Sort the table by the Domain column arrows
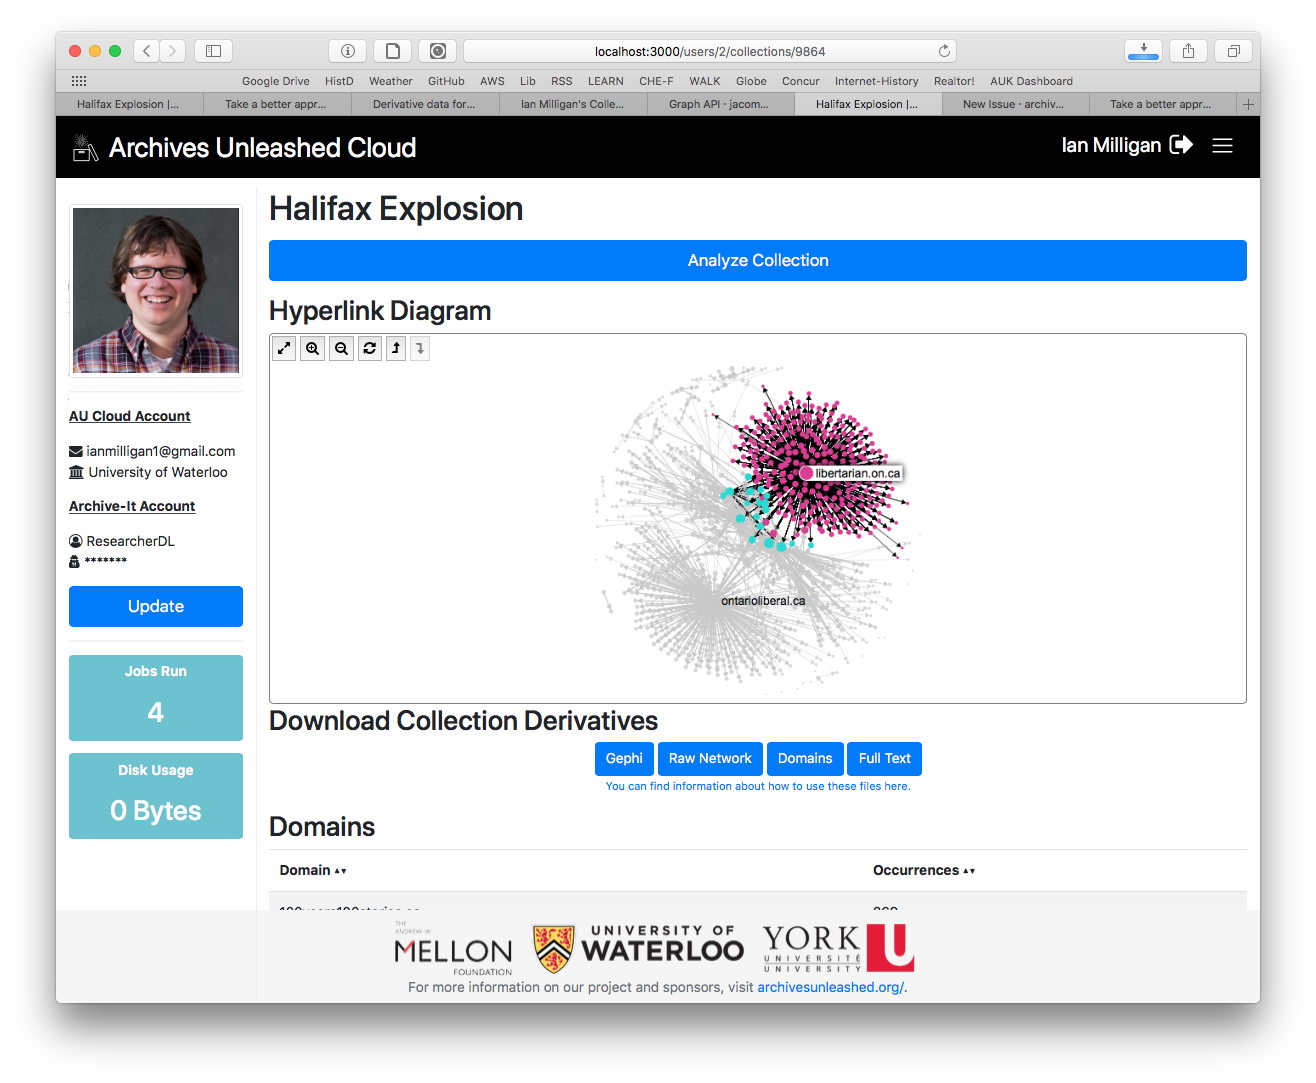 [340, 871]
